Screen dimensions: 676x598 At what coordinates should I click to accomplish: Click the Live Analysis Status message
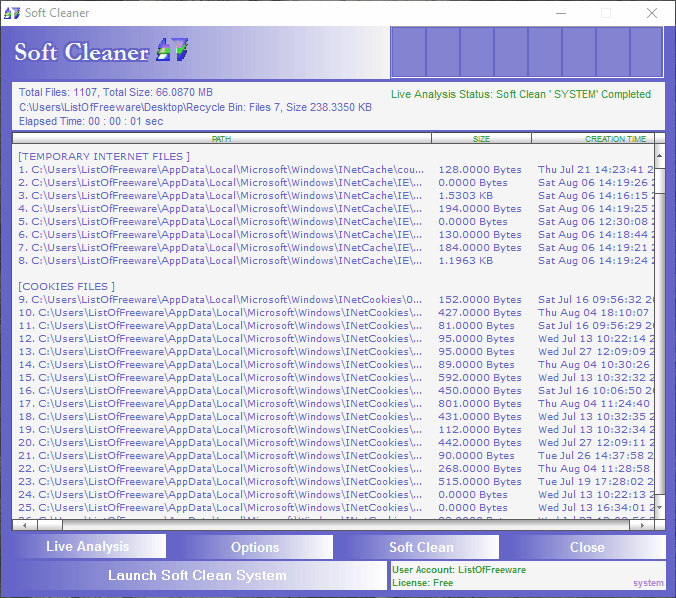point(521,94)
